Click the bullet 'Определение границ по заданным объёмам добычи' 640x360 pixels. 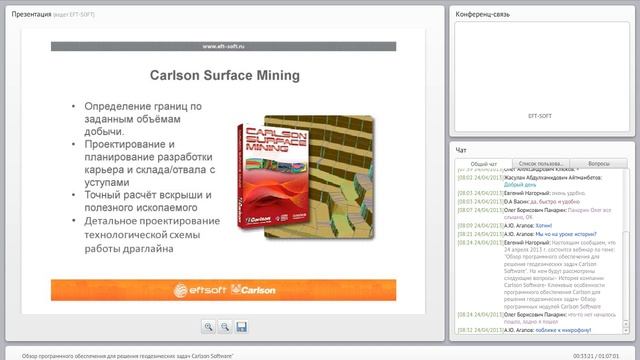[x=143, y=119]
